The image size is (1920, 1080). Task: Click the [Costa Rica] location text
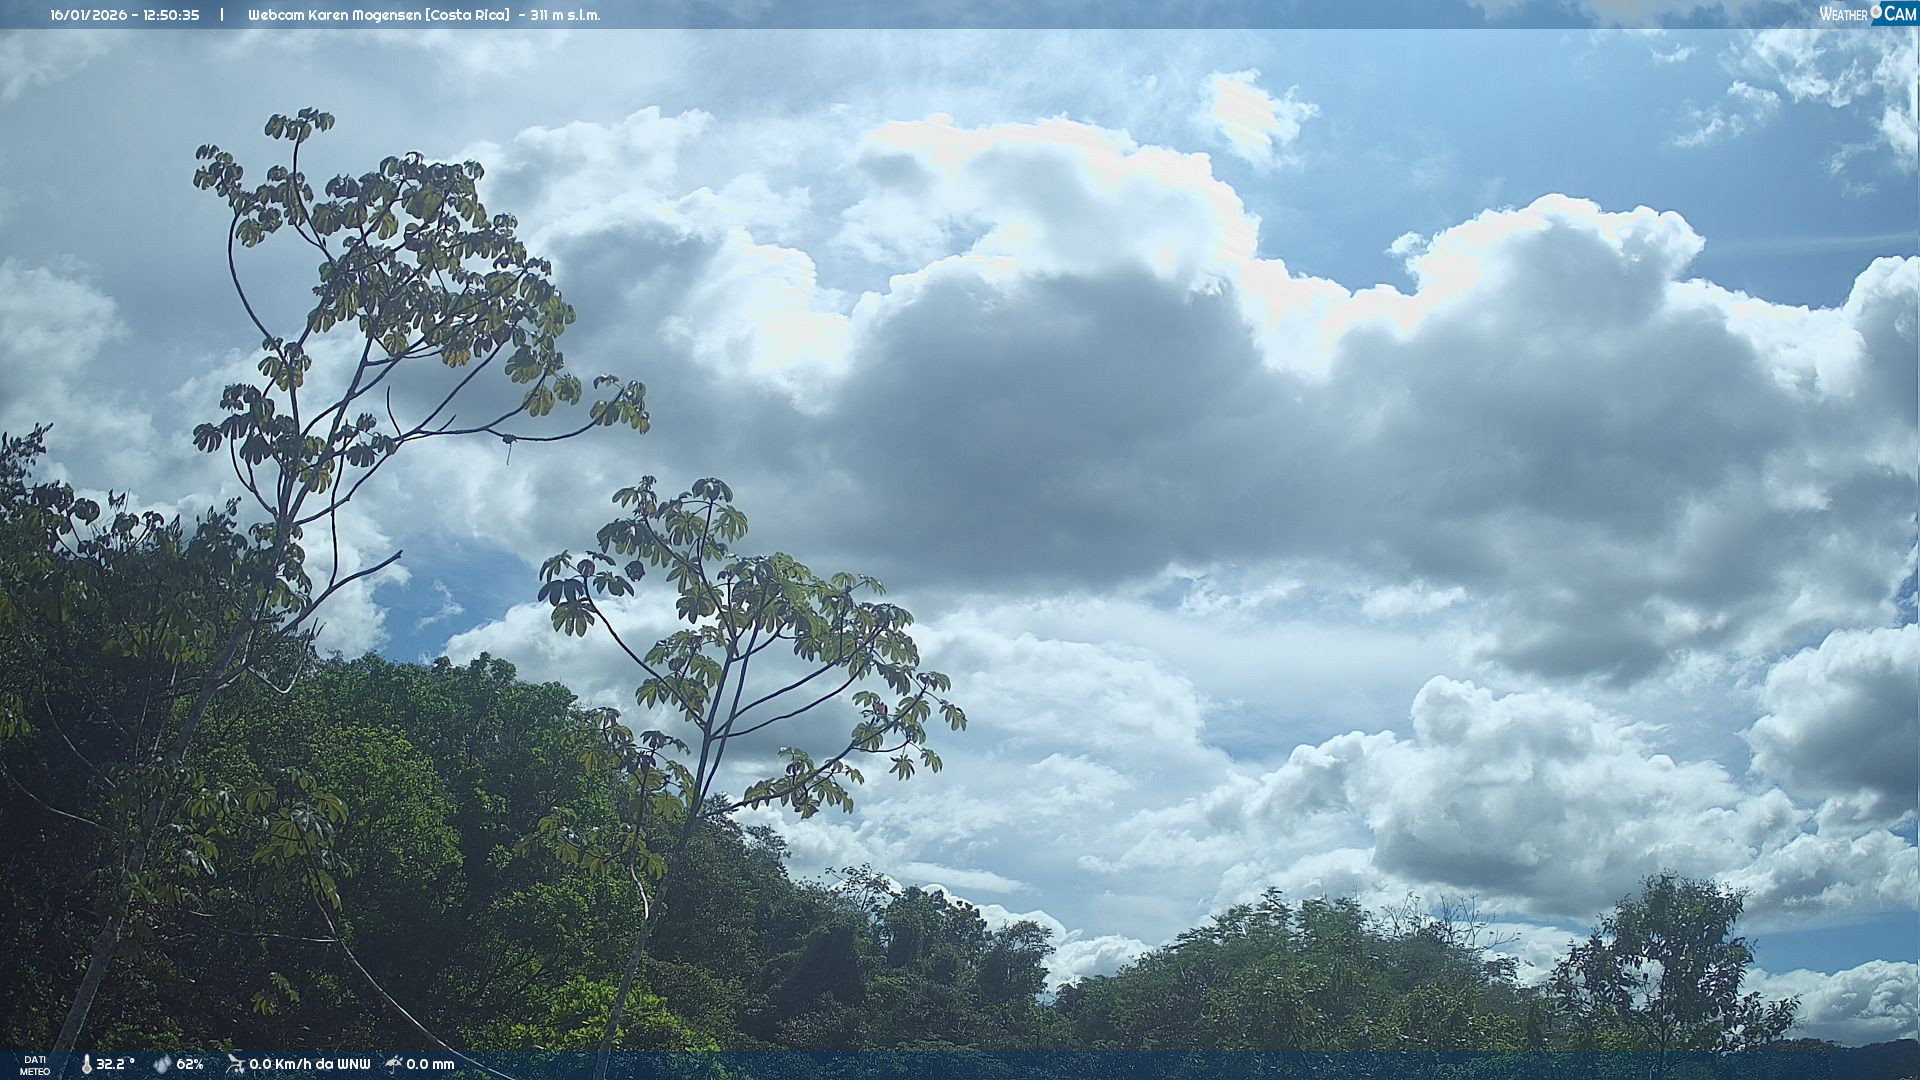click(467, 15)
